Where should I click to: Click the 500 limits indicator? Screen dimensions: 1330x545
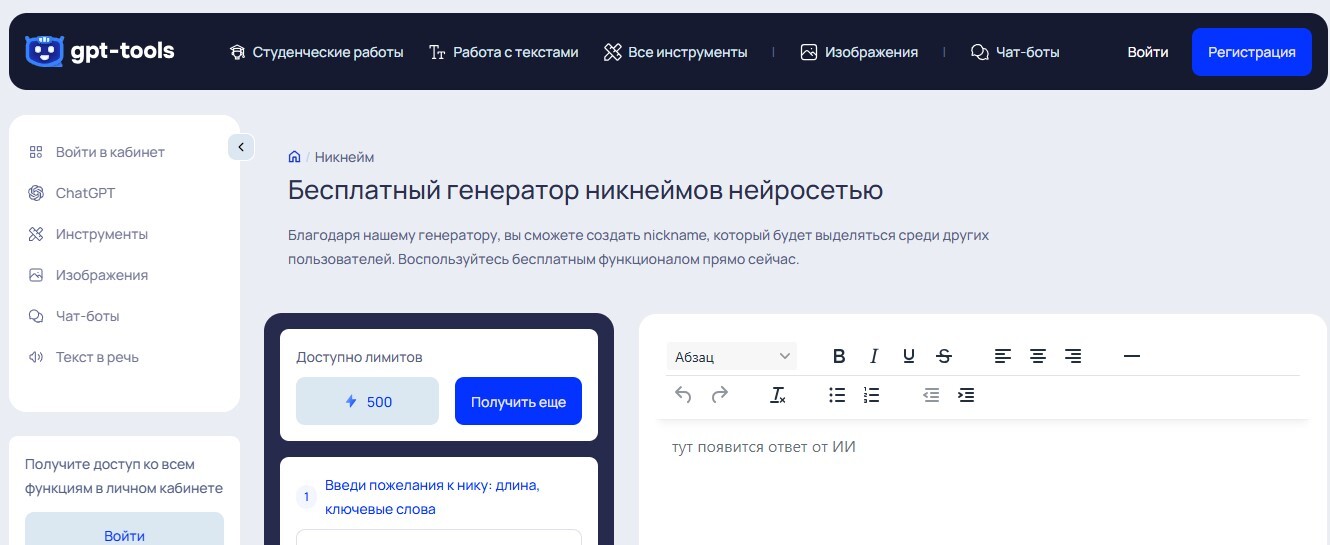click(367, 401)
